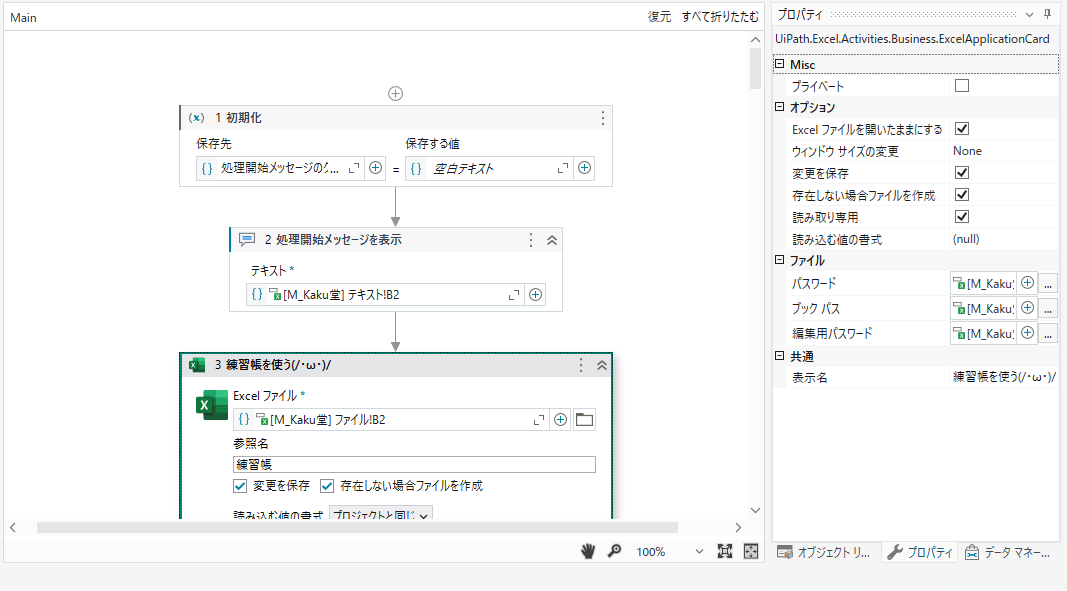This screenshot has height=591, width=1067.
Task: Toggle プライベート checkbox in properties
Action: 962,86
